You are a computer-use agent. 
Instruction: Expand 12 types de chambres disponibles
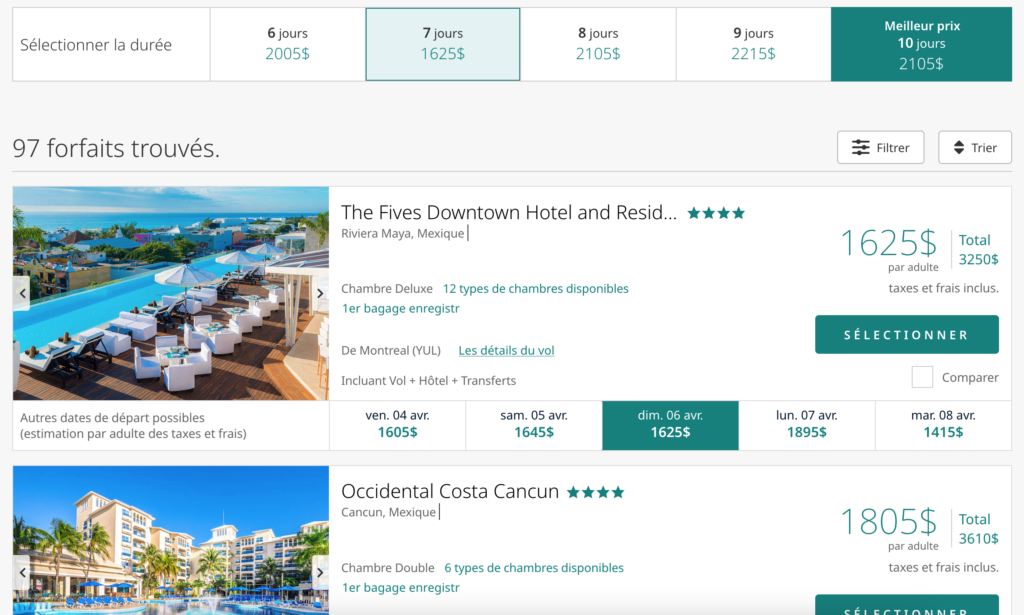point(535,289)
